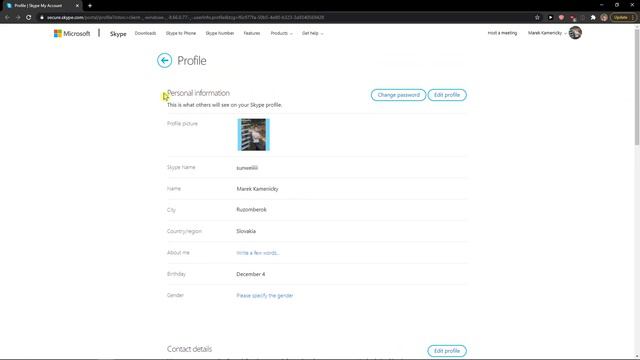This screenshot has width=640, height=360.
Task: Select the birthday value December 4
Action: point(251,274)
